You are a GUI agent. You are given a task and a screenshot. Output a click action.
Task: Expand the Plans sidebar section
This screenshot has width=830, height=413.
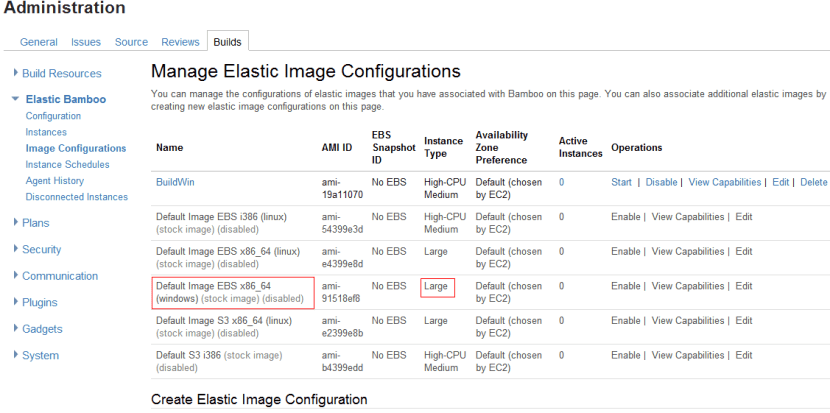[x=35, y=222]
